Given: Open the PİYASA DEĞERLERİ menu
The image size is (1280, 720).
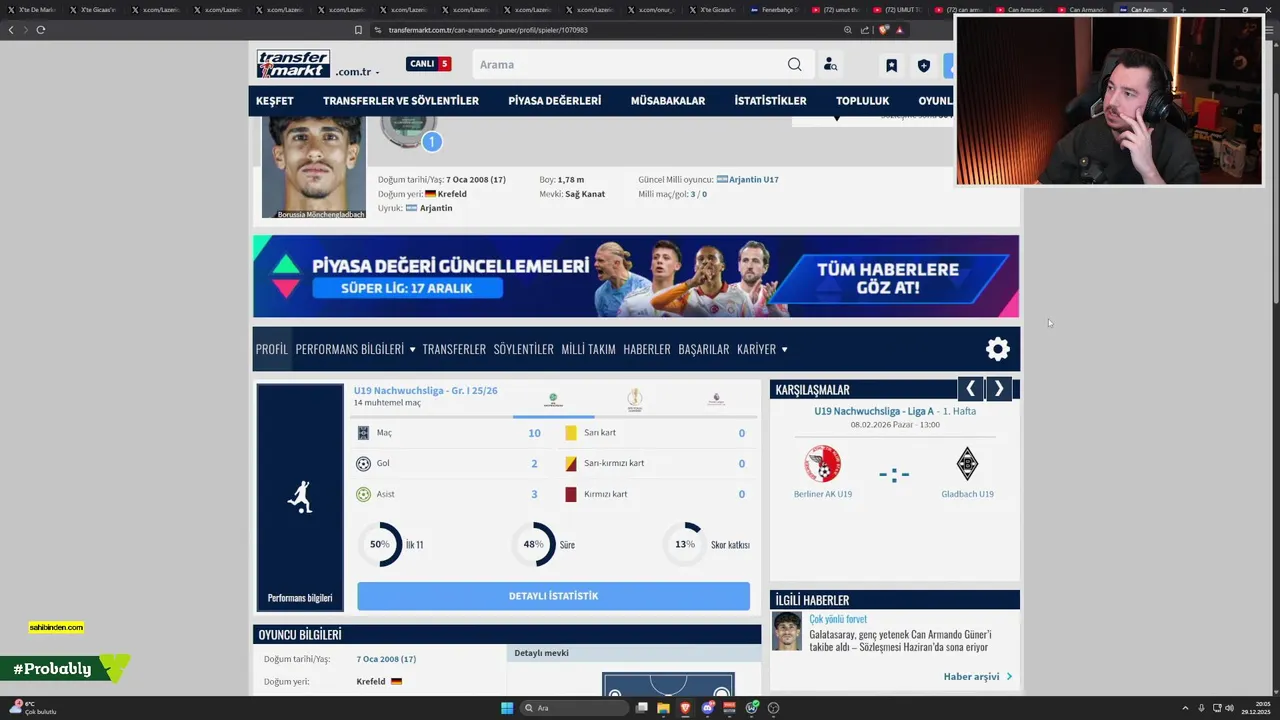Looking at the screenshot, I should pos(555,101).
